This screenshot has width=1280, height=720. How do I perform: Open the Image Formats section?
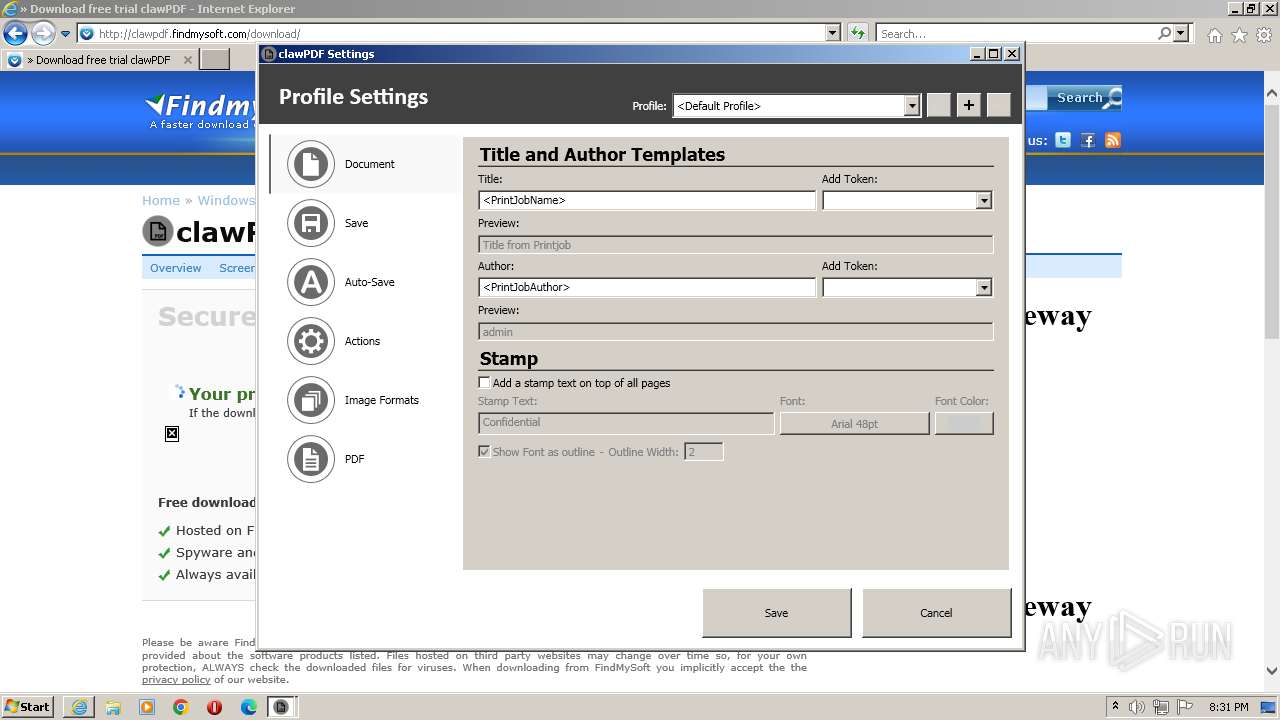pos(366,400)
